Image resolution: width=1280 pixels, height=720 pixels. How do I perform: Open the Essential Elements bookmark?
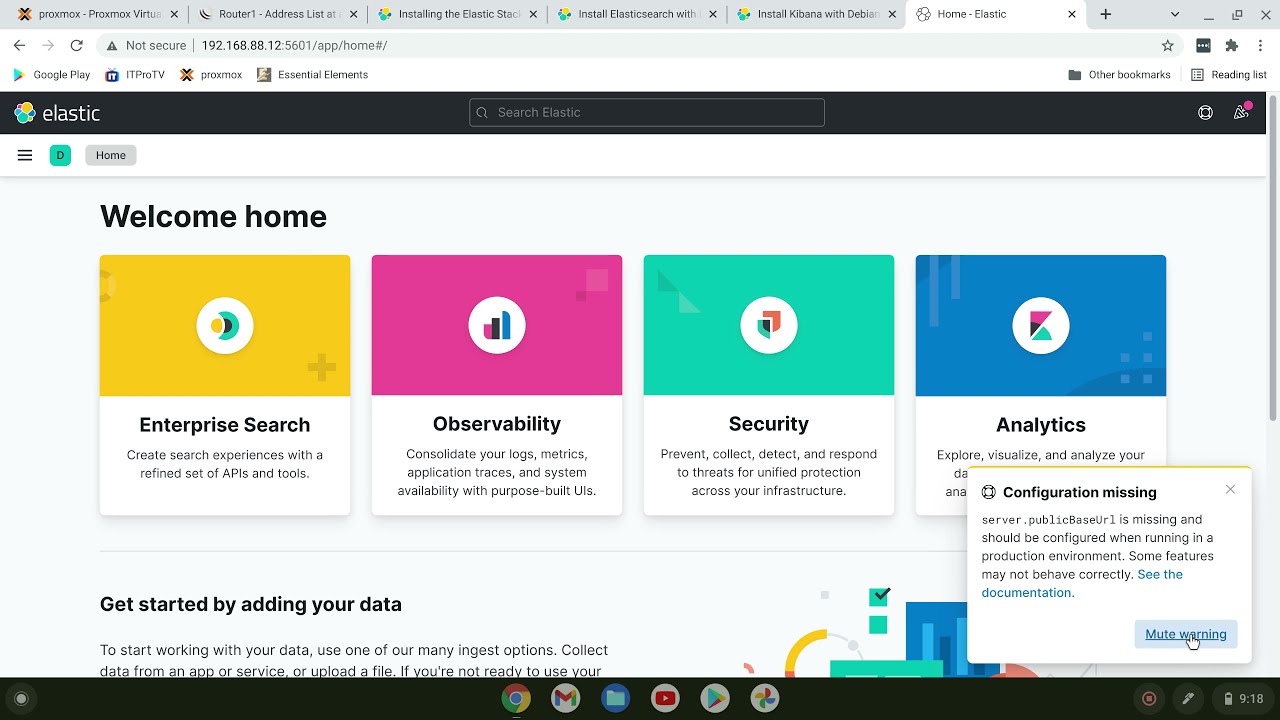tap(312, 75)
